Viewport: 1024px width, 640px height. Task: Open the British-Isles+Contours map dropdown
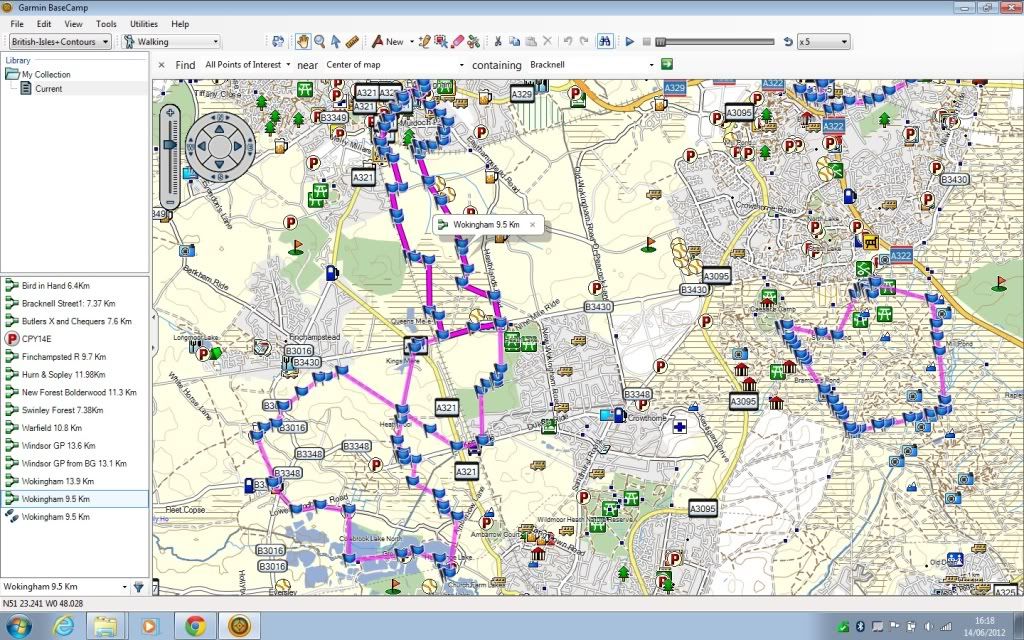[x=60, y=42]
